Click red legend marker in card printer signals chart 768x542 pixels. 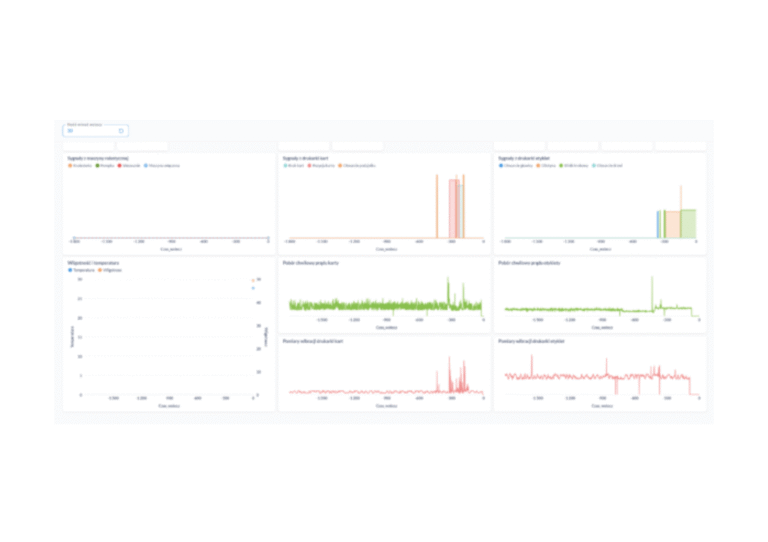coord(310,165)
